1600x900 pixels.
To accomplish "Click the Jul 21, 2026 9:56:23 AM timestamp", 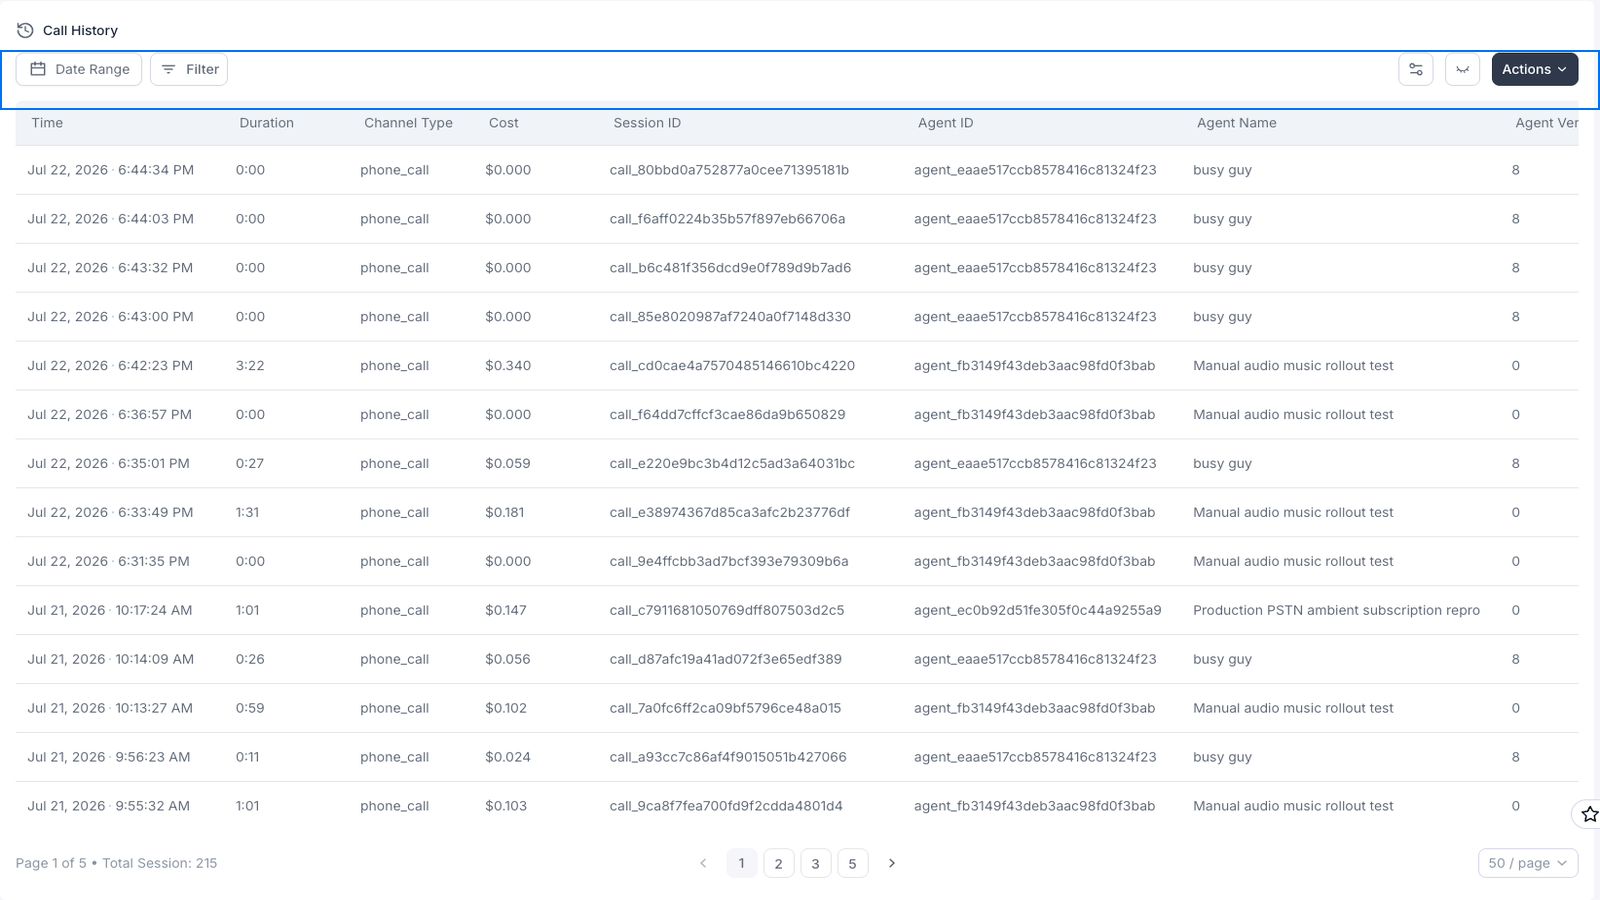I will [108, 757].
